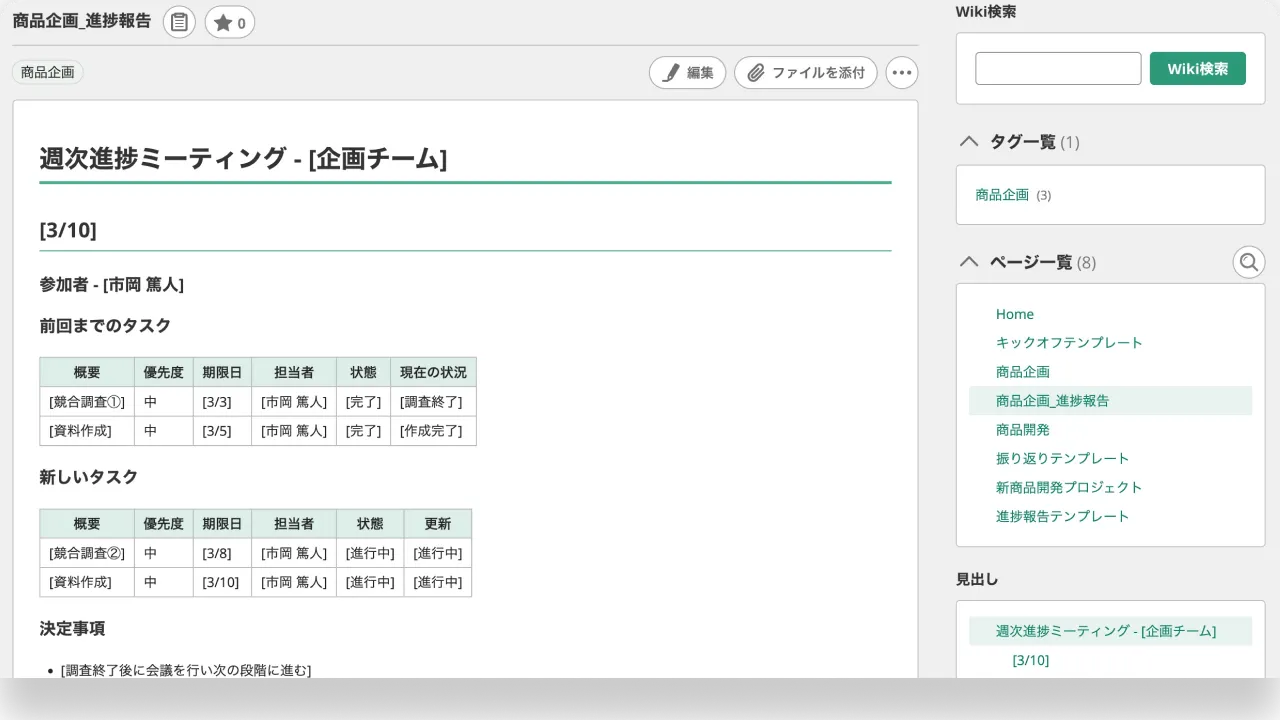Open the 進捗報告テンプレート page
Image resolution: width=1280 pixels, height=720 pixels.
(x=1062, y=516)
